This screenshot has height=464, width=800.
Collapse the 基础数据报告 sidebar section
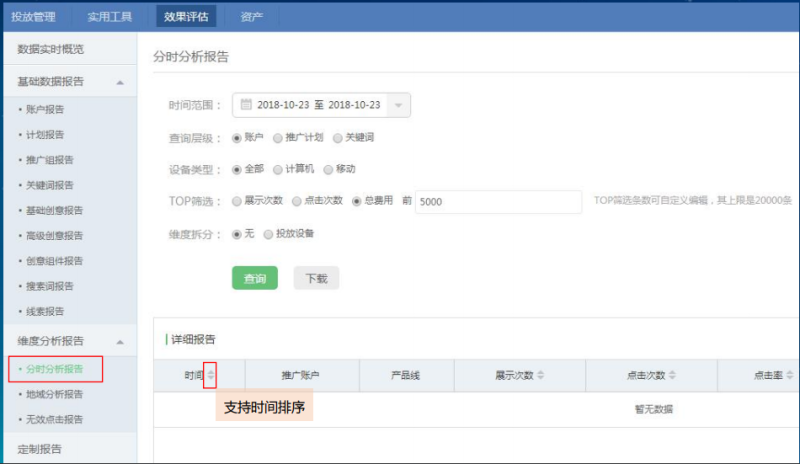pos(120,82)
